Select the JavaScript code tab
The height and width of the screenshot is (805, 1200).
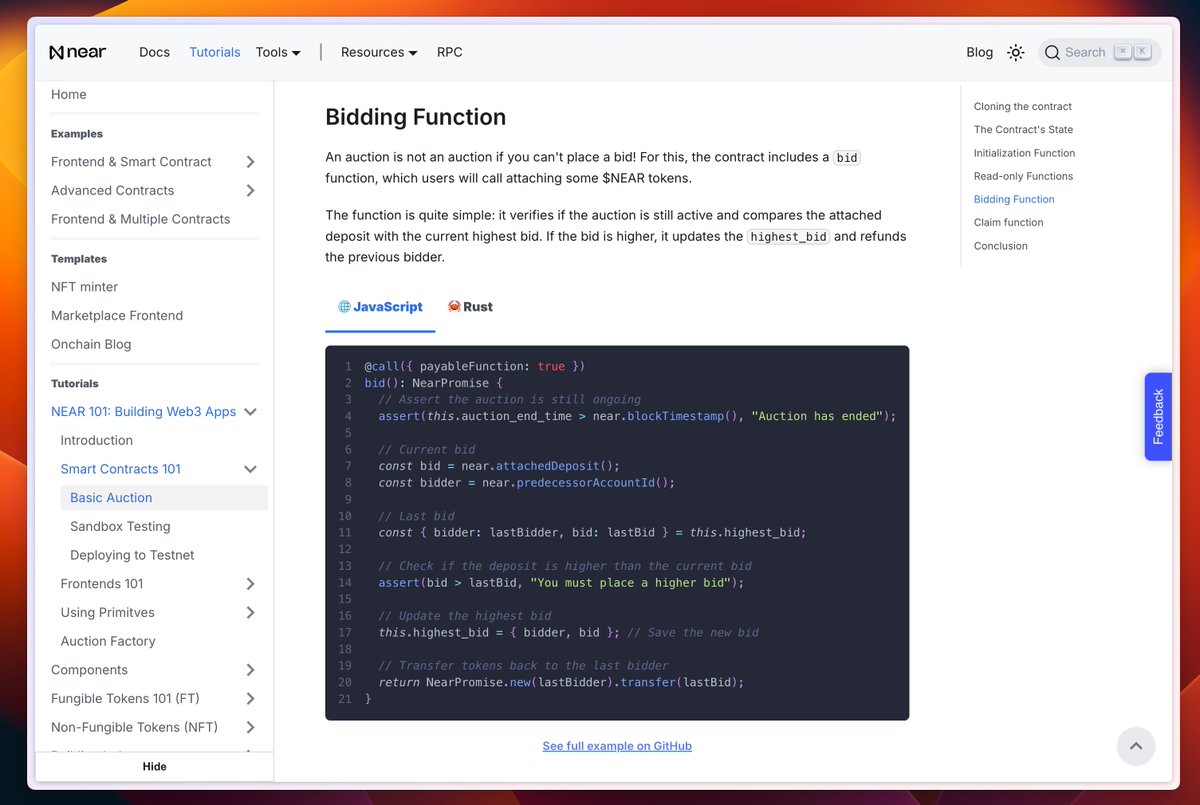(380, 307)
